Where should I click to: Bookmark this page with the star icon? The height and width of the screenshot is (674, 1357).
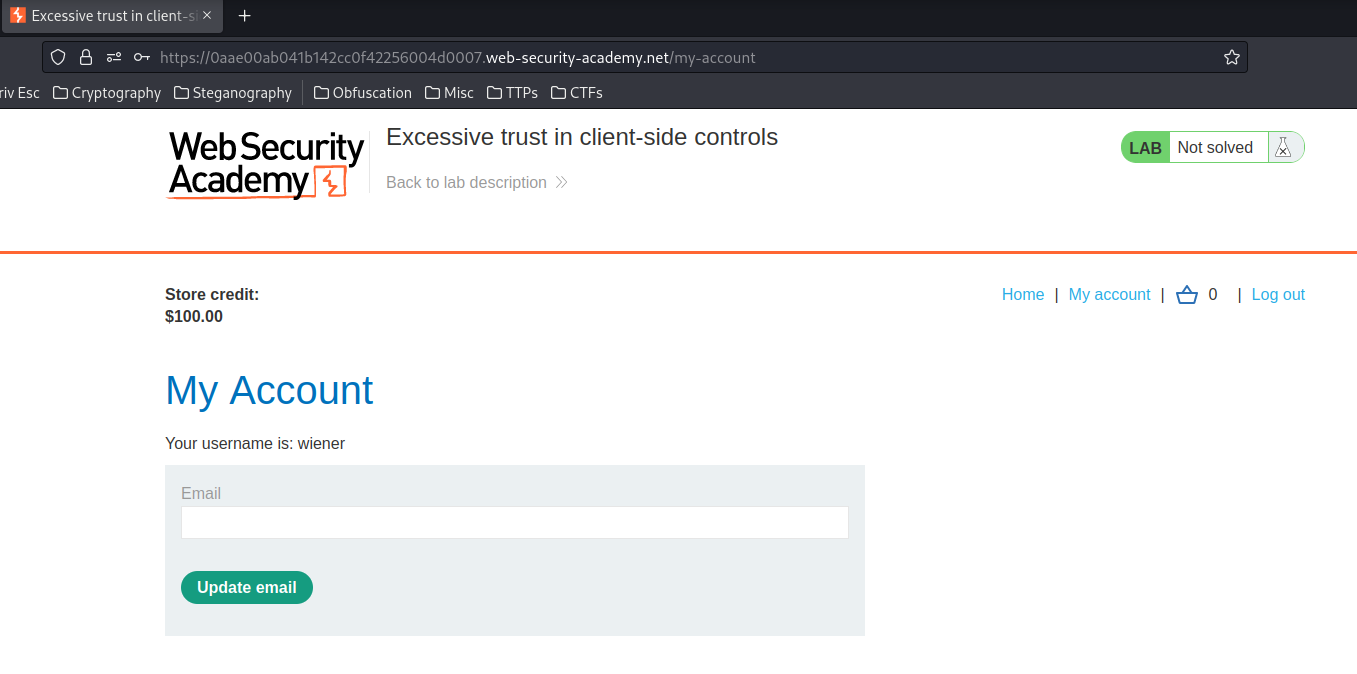[x=1232, y=57]
